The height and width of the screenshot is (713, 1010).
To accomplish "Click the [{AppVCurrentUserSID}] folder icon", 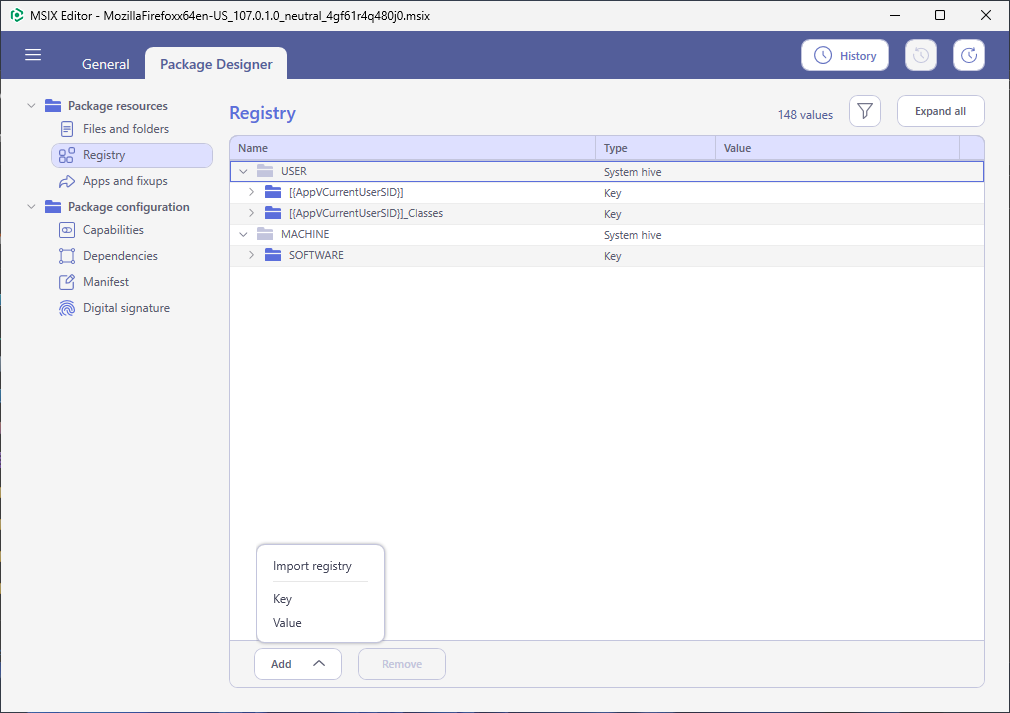I will [x=273, y=192].
